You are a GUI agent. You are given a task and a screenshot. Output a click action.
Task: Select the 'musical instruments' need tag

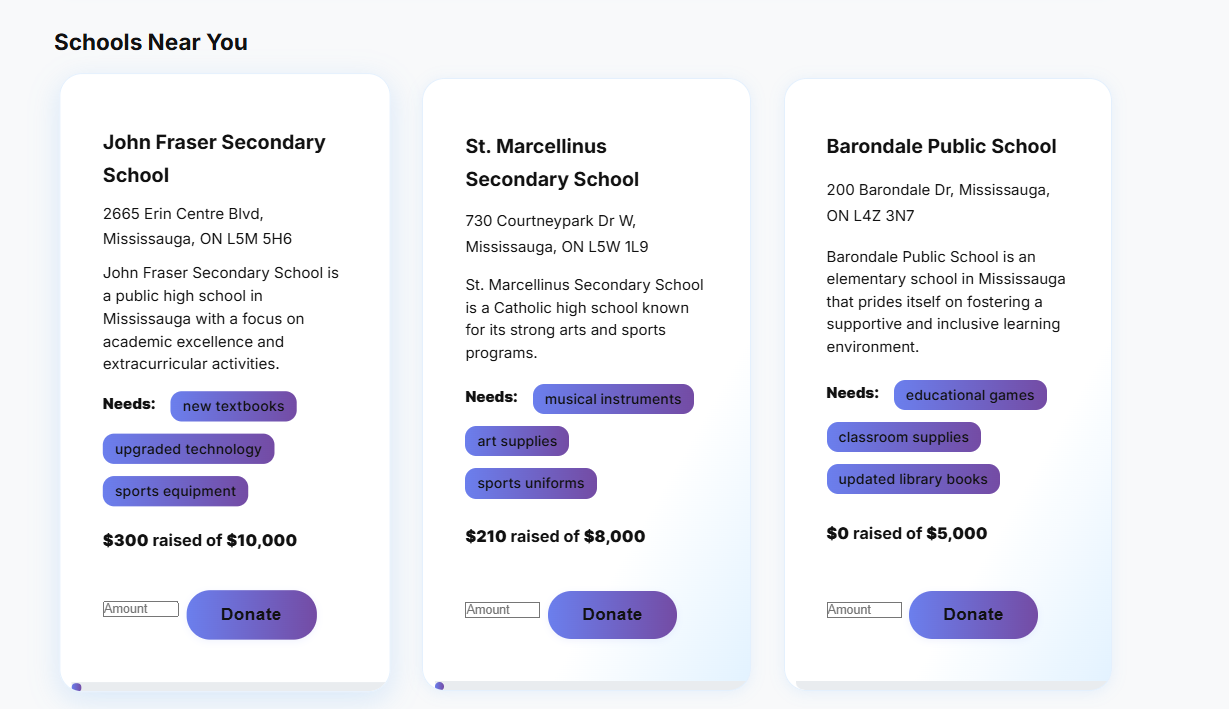click(613, 399)
